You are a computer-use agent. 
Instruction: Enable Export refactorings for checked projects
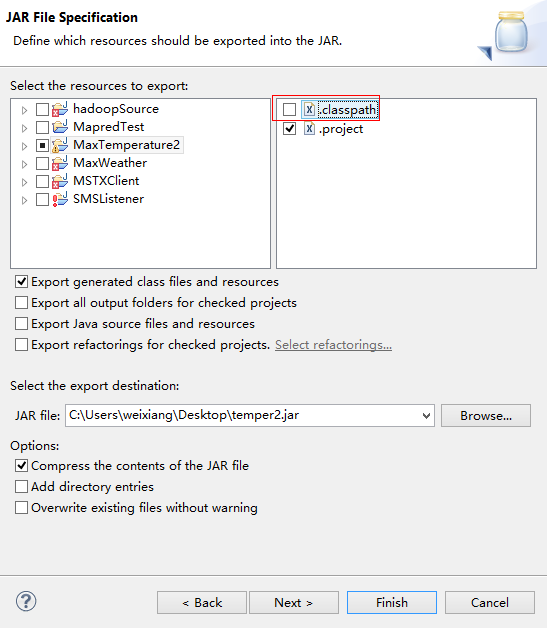click(21, 344)
